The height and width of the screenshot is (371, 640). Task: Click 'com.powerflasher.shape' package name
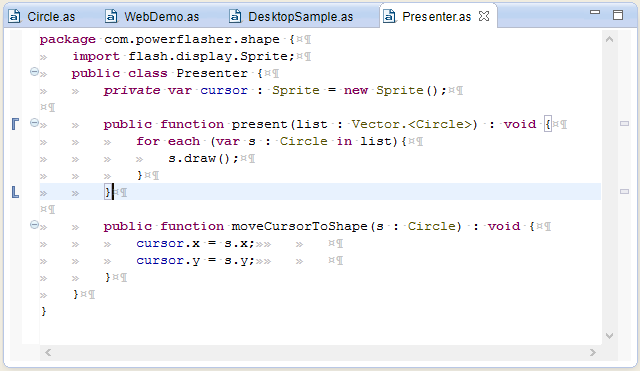pos(192,39)
